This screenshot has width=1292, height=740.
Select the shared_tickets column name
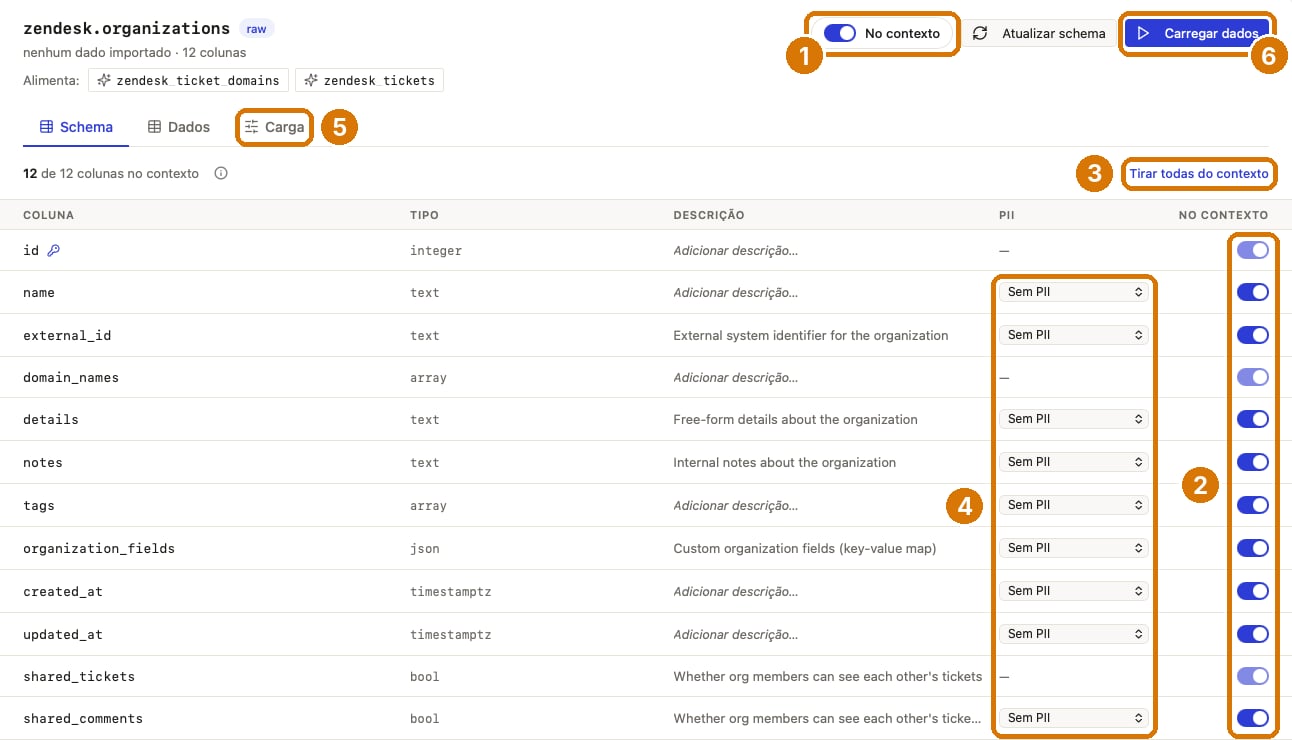(x=79, y=677)
